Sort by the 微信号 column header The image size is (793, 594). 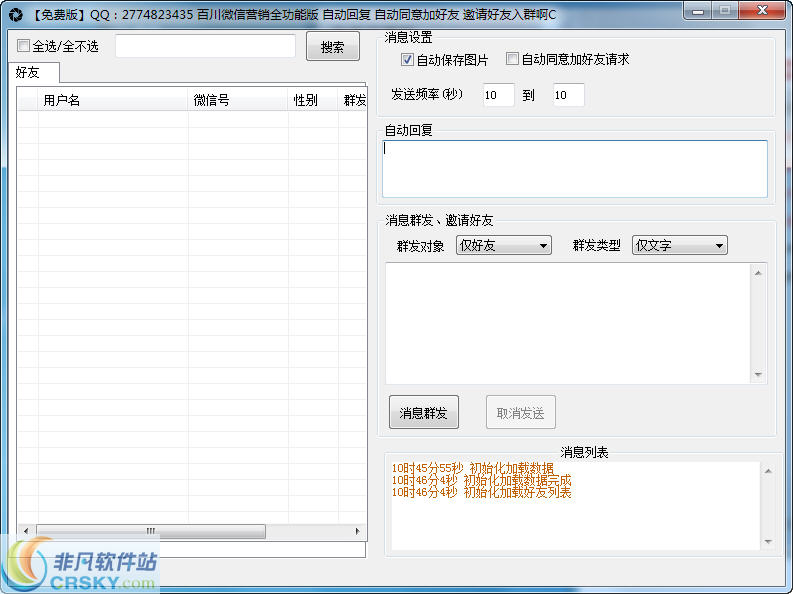[238, 100]
